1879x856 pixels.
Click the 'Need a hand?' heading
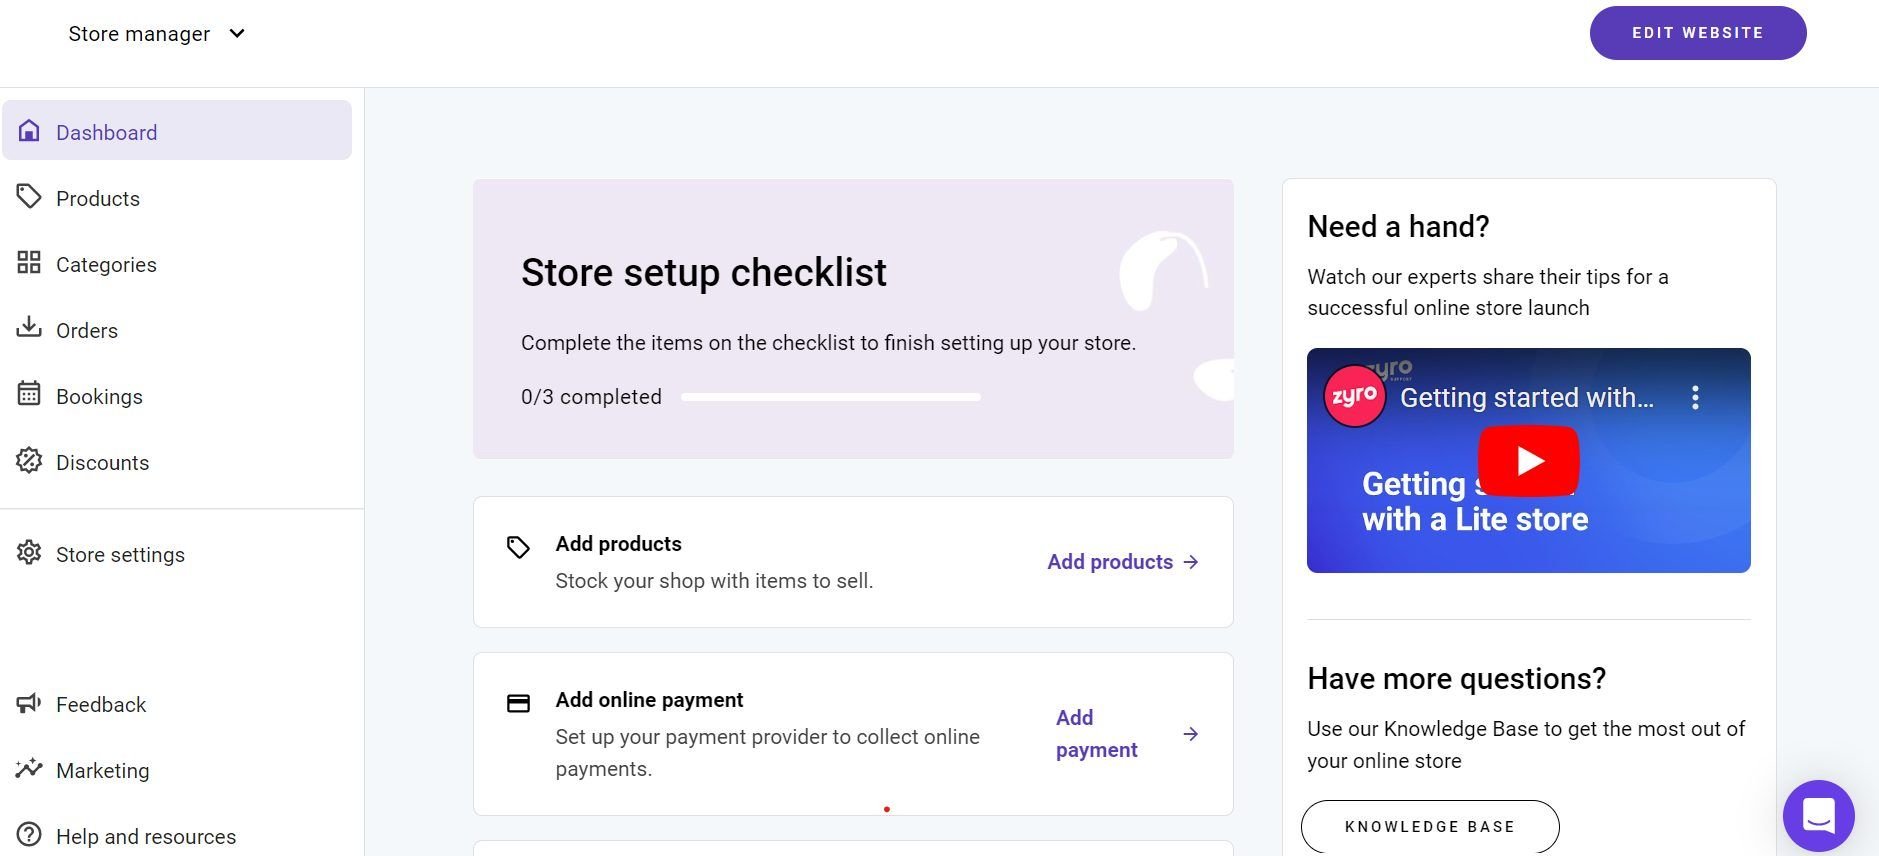point(1398,227)
